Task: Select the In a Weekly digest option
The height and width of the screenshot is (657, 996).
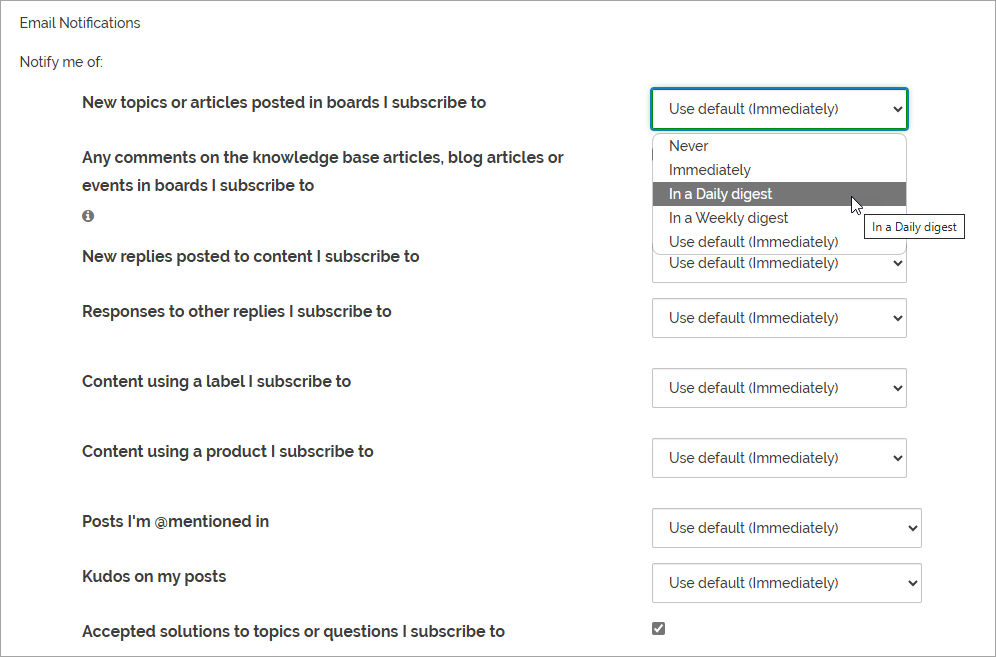Action: (x=729, y=218)
